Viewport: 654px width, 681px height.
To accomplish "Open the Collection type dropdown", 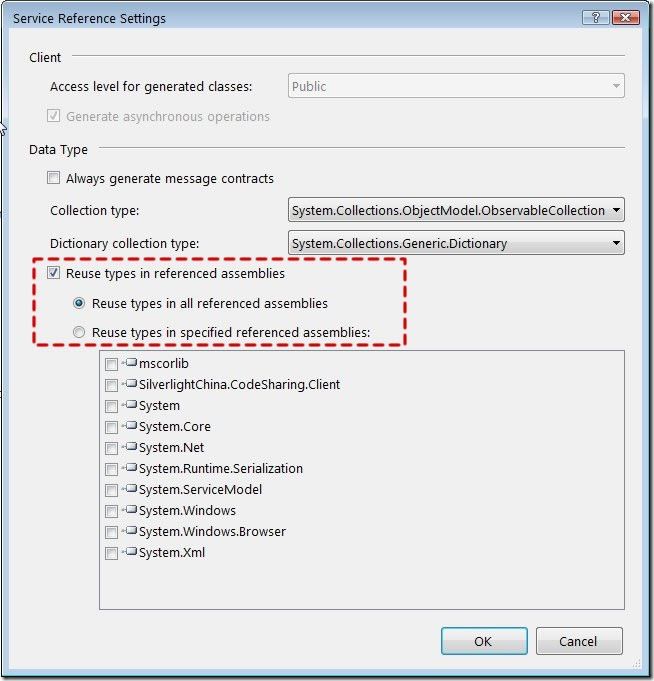I will (456, 210).
